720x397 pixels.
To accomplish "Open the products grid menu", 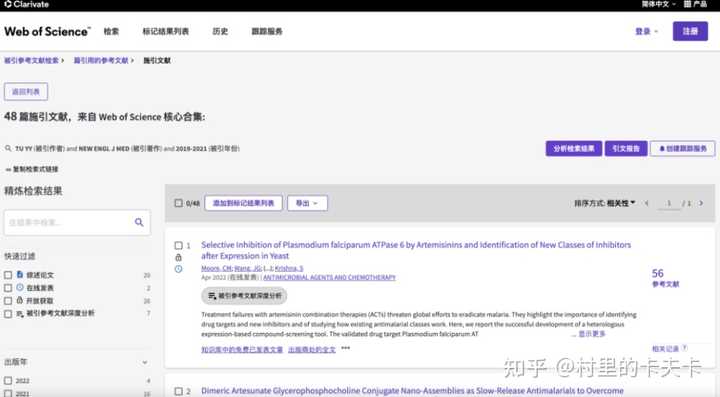I will pos(695,4).
